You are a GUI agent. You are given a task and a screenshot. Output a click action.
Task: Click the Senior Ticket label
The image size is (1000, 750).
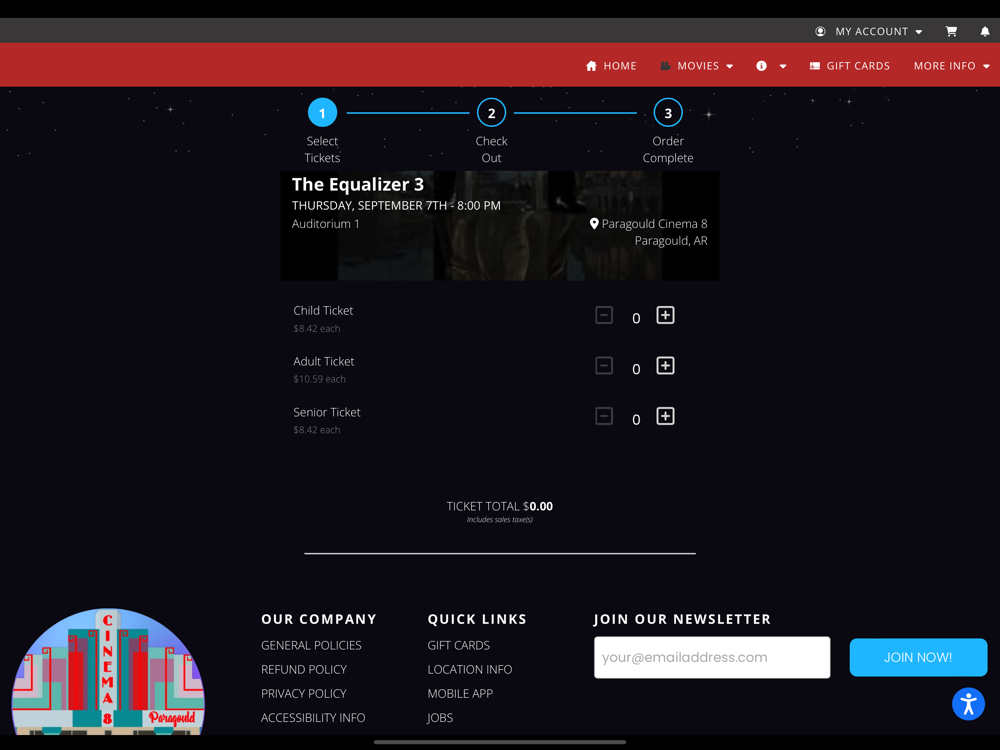click(327, 413)
